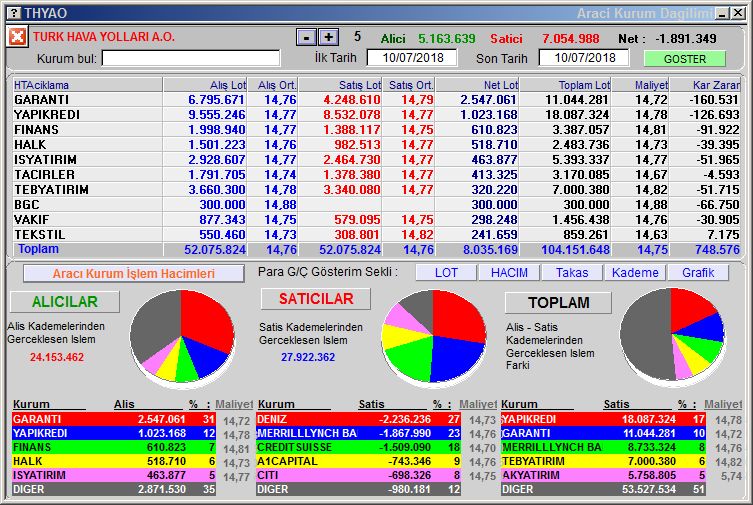Decrease count with the minus button
This screenshot has width=753, height=505.
pyautogui.click(x=306, y=37)
